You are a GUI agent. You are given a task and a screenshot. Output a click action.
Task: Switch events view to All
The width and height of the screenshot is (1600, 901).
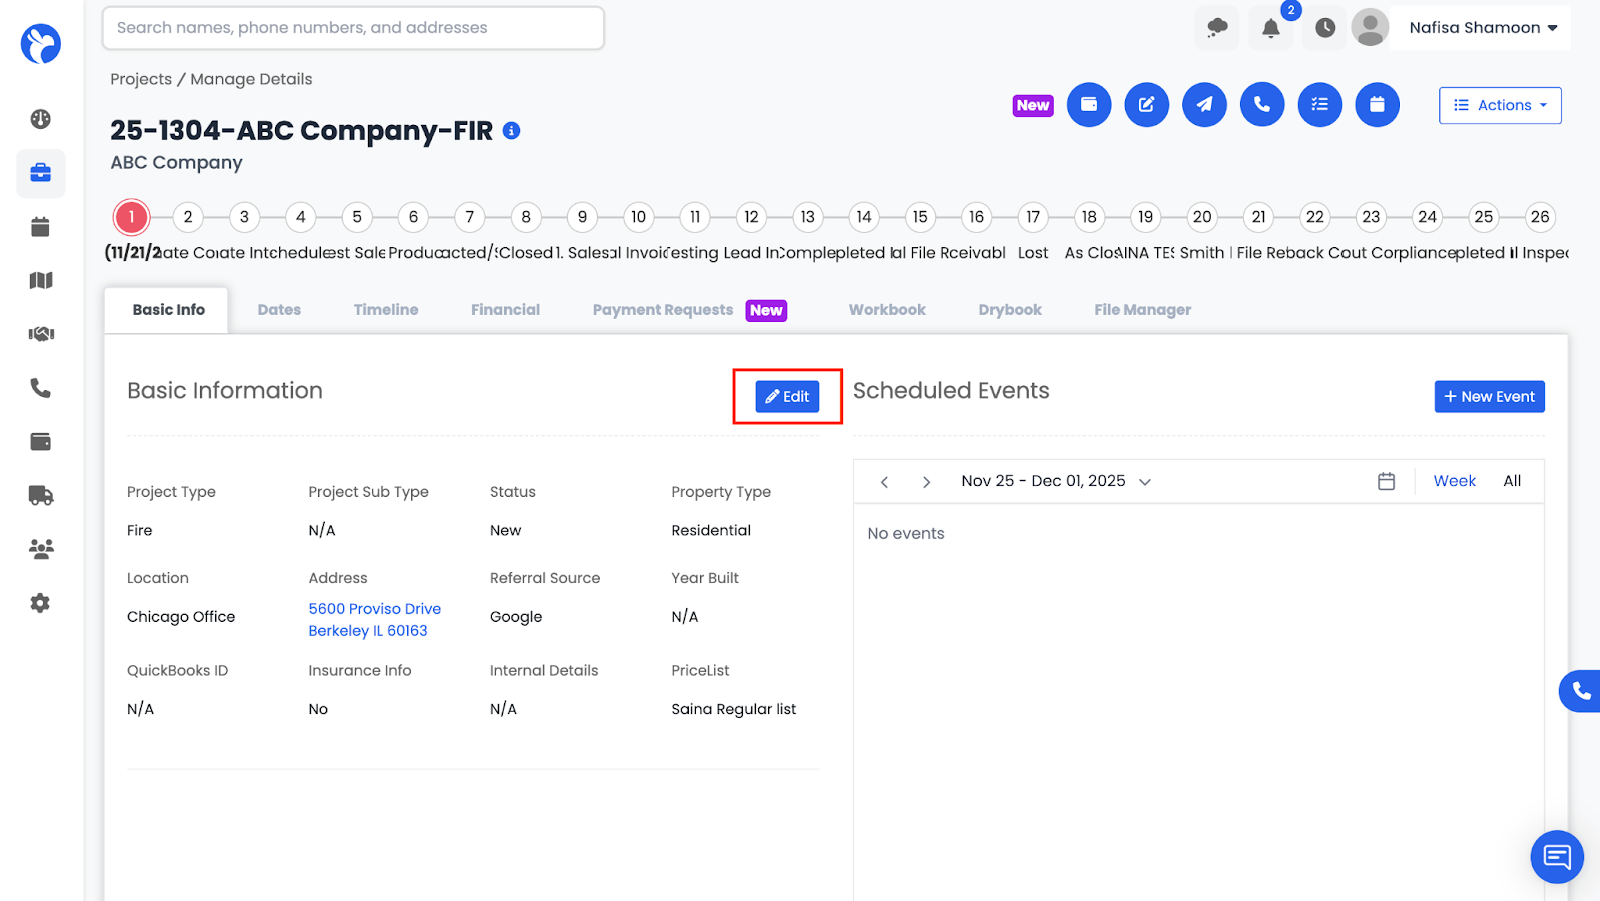point(1512,481)
